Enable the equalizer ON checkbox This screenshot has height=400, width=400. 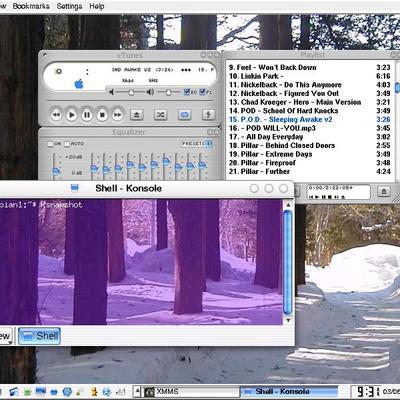click(50, 144)
